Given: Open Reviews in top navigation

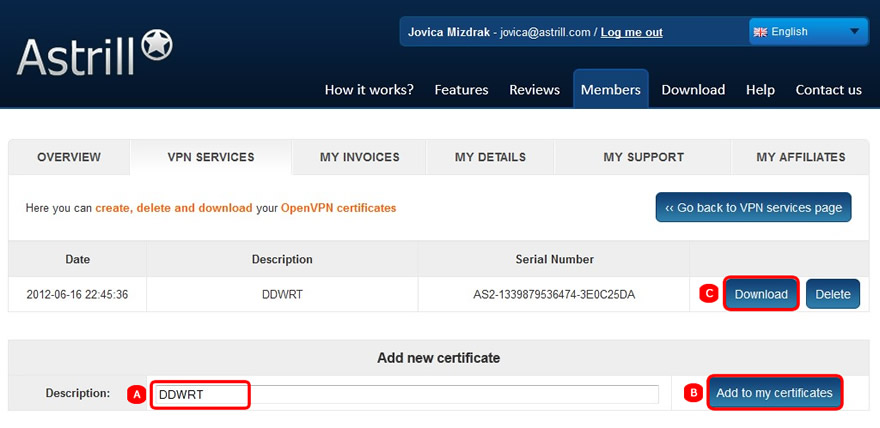Looking at the screenshot, I should pyautogui.click(x=534, y=90).
